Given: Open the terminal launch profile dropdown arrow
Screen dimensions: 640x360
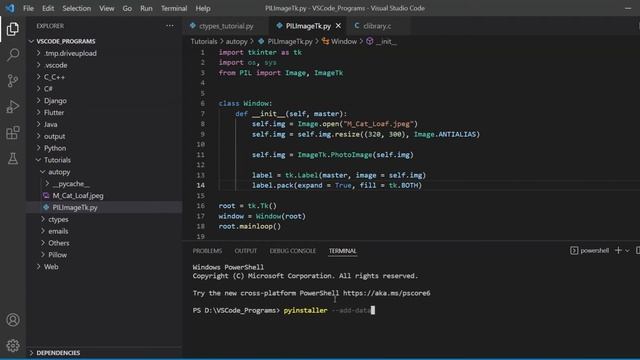Looking at the screenshot, I should click(x=627, y=251).
